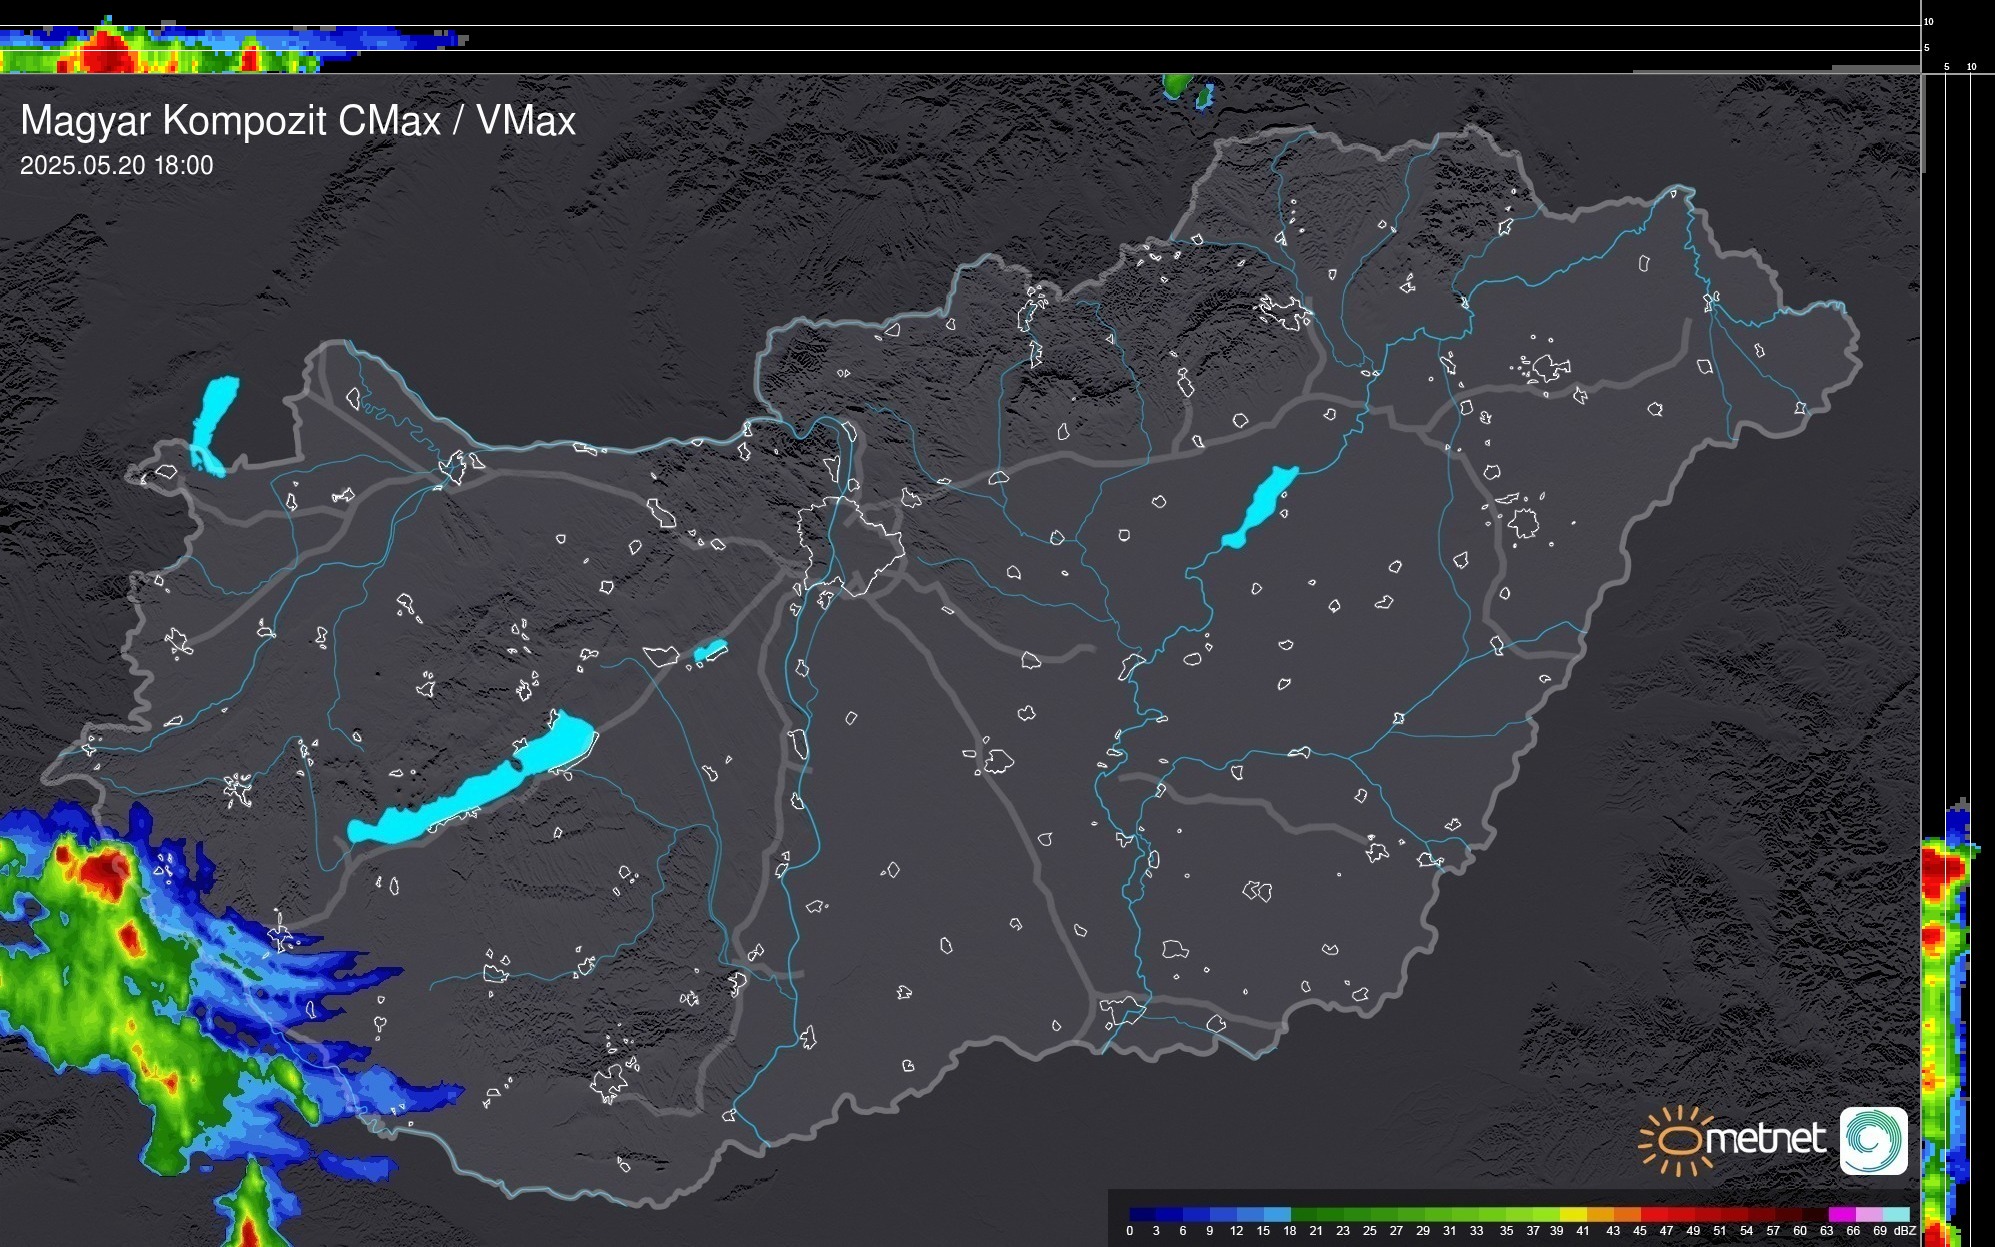Click the 2025.05.20 18:00 timestamp

pyautogui.click(x=116, y=166)
